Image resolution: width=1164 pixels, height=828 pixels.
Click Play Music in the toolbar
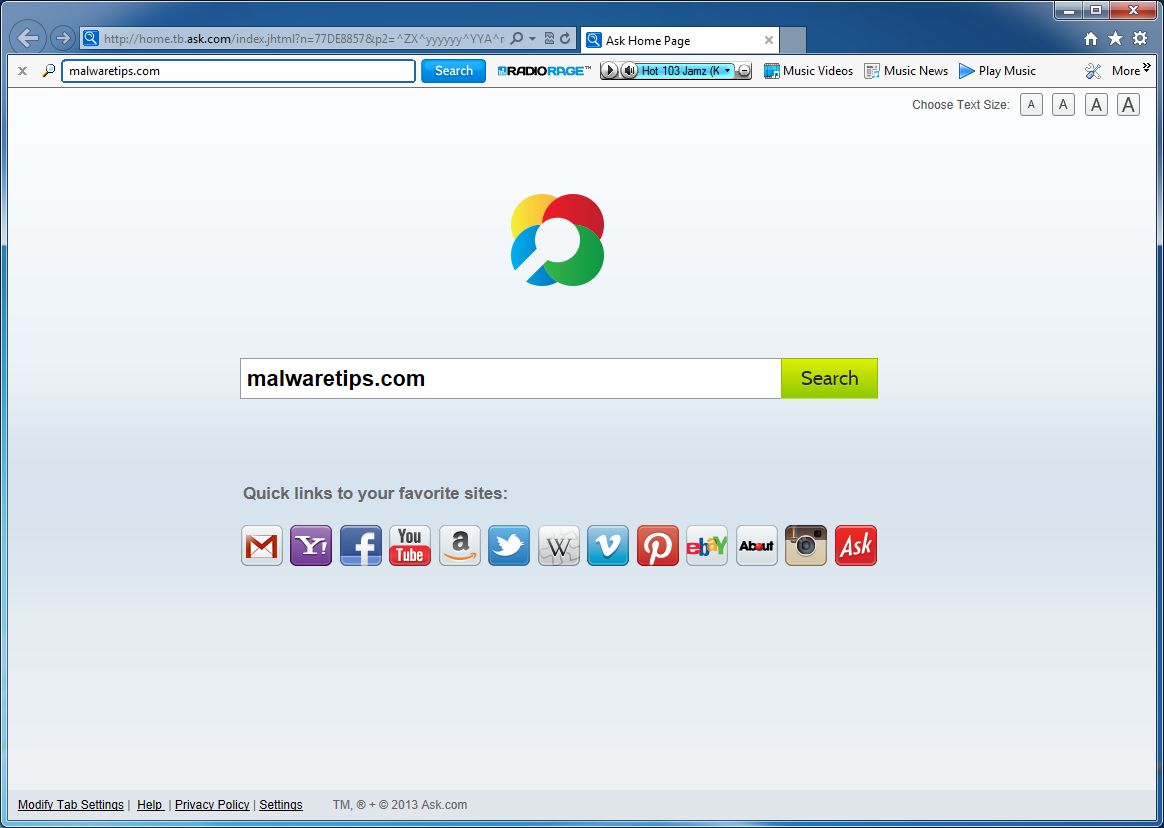click(x=997, y=71)
